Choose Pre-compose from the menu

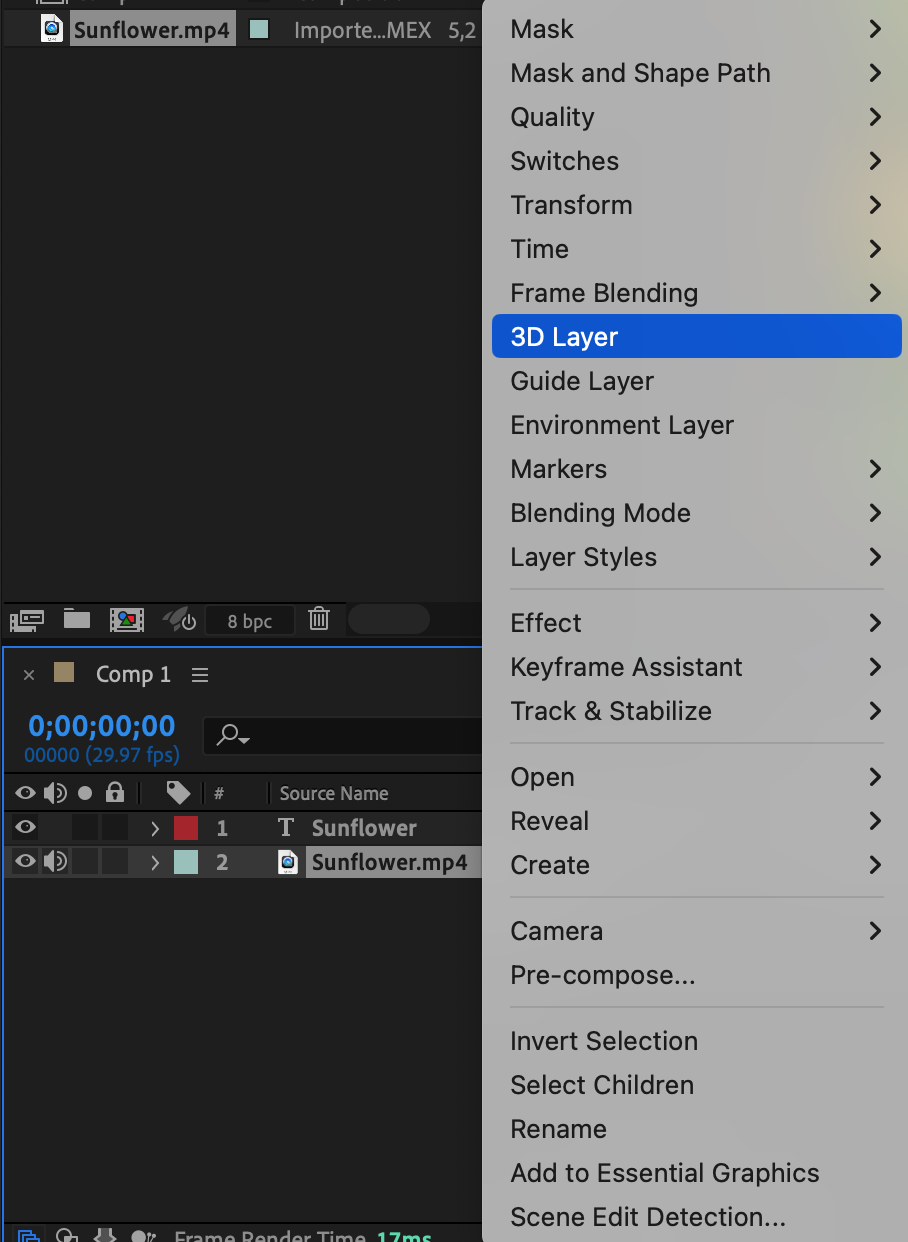coord(602,975)
